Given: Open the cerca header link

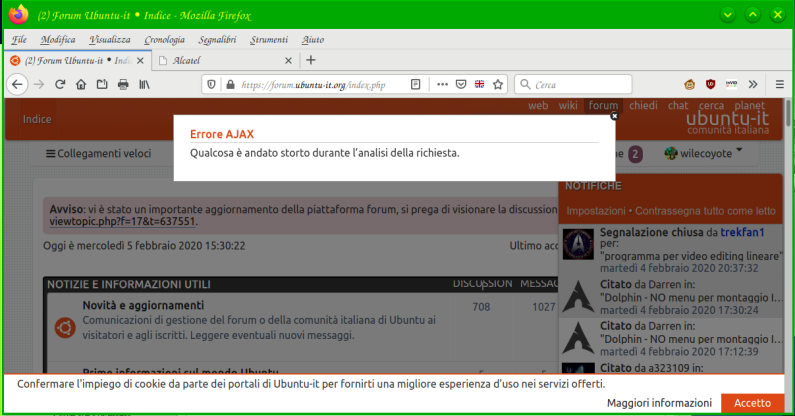Looking at the screenshot, I should tap(711, 106).
